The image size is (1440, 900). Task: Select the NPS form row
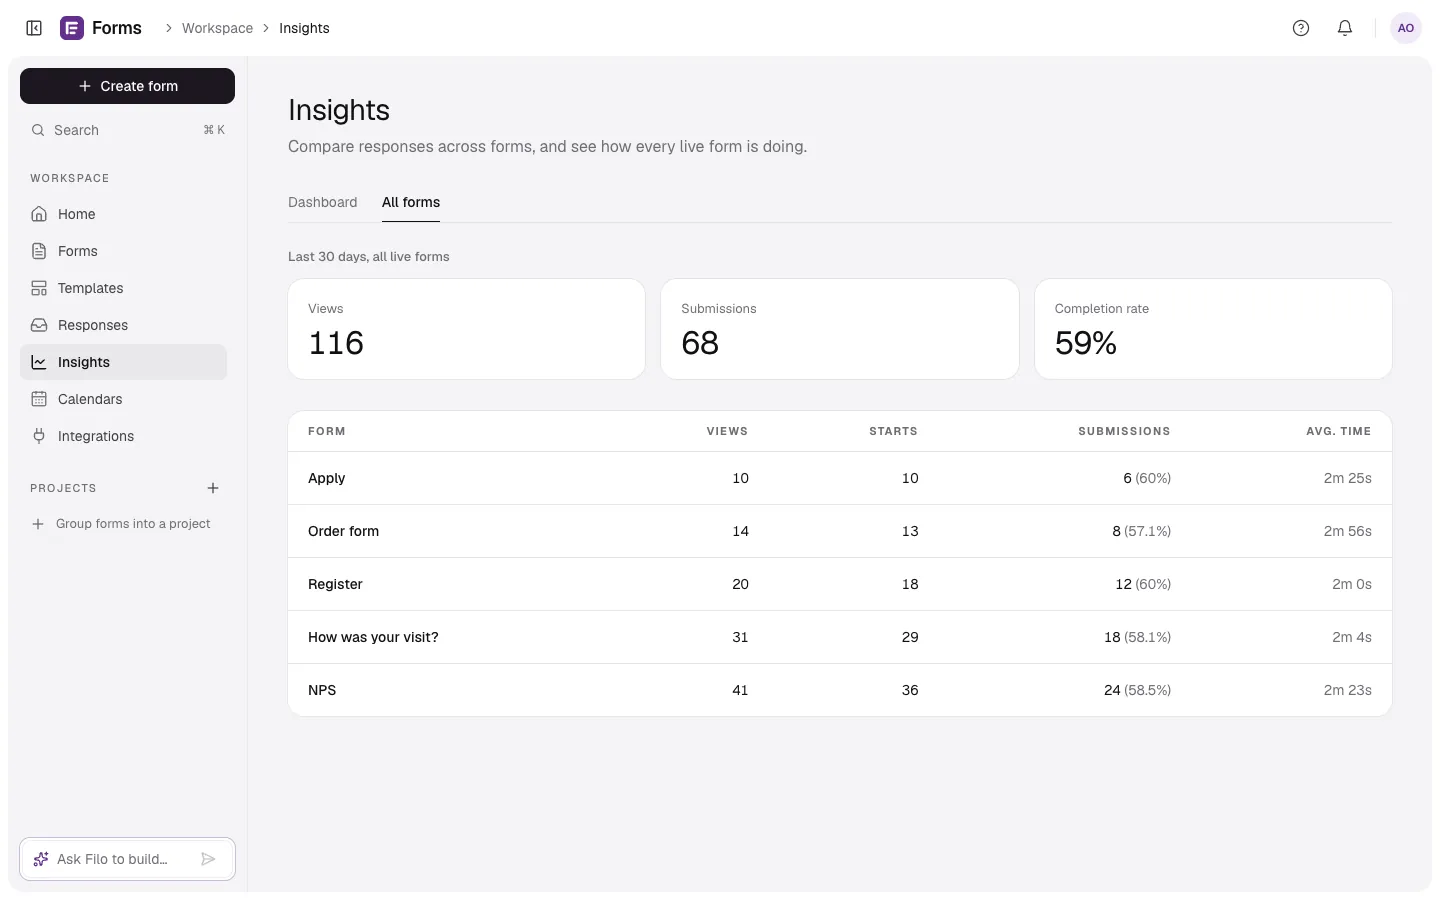(840, 690)
